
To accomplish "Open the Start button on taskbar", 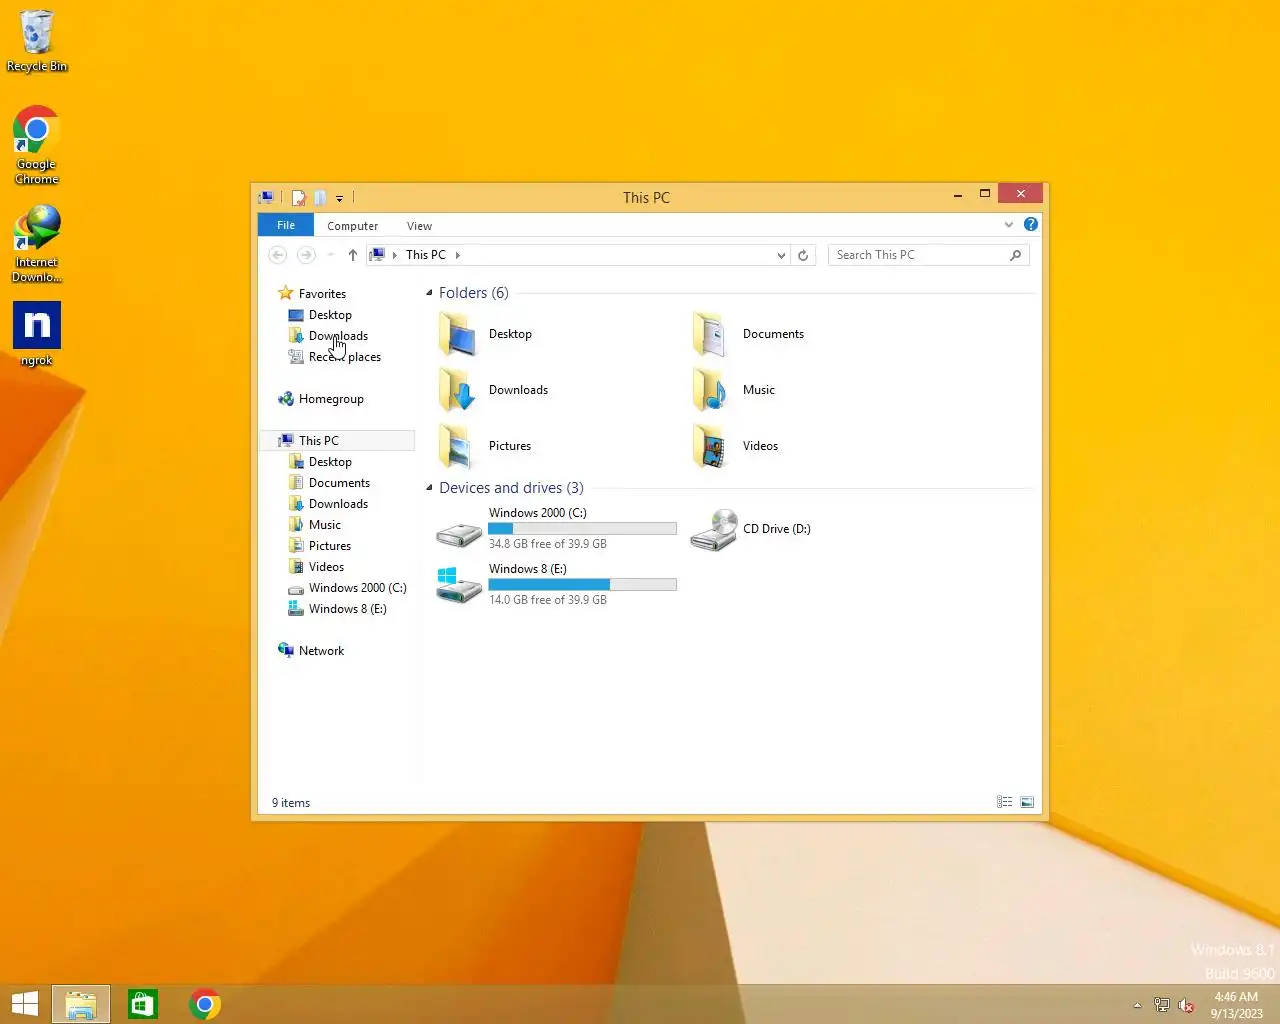I will pyautogui.click(x=25, y=1004).
